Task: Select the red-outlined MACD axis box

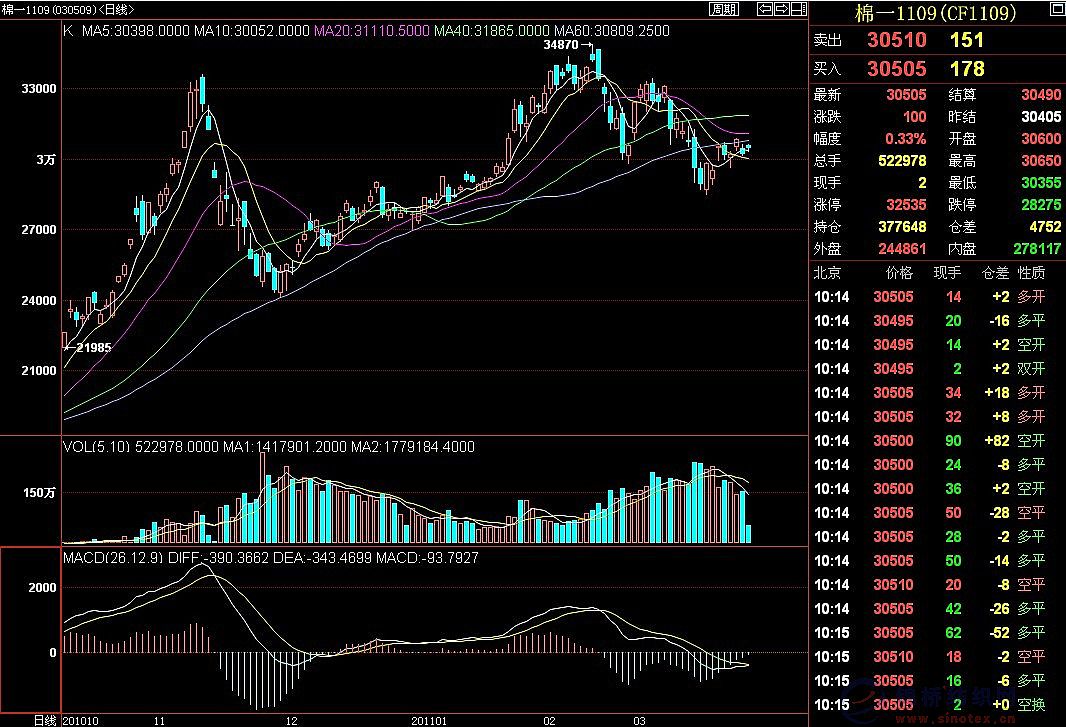Action: point(30,630)
